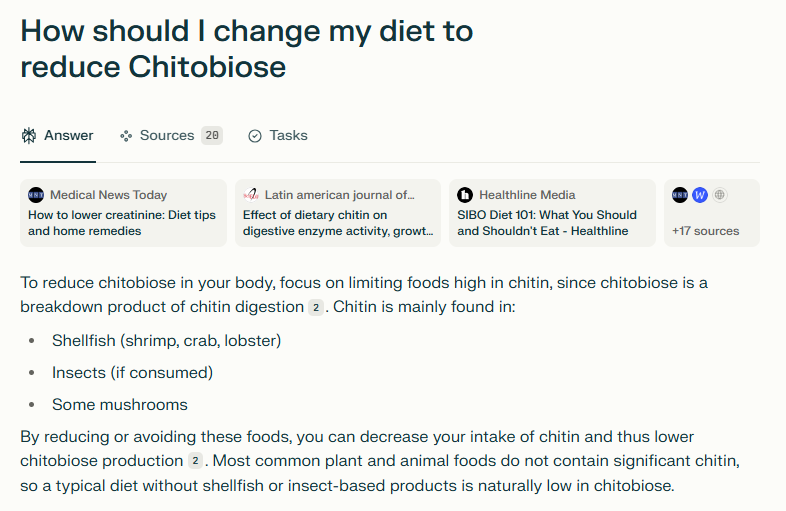
Task: Click citation 2 after 'chitobiose production'
Action: tap(195, 461)
